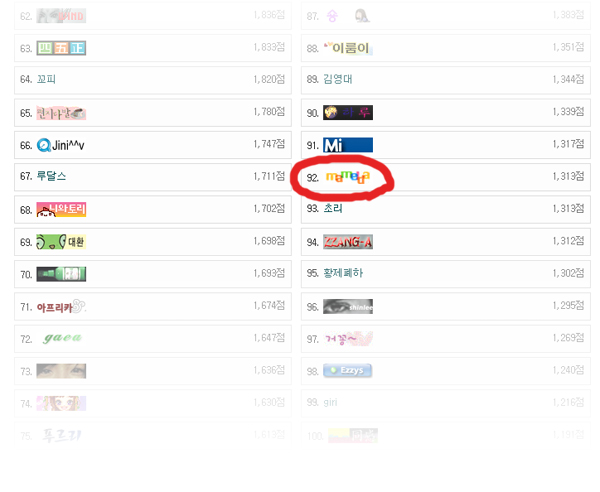600x492 pixels.
Task: Select the blue Mi badge at rank 91
Action: [348, 145]
